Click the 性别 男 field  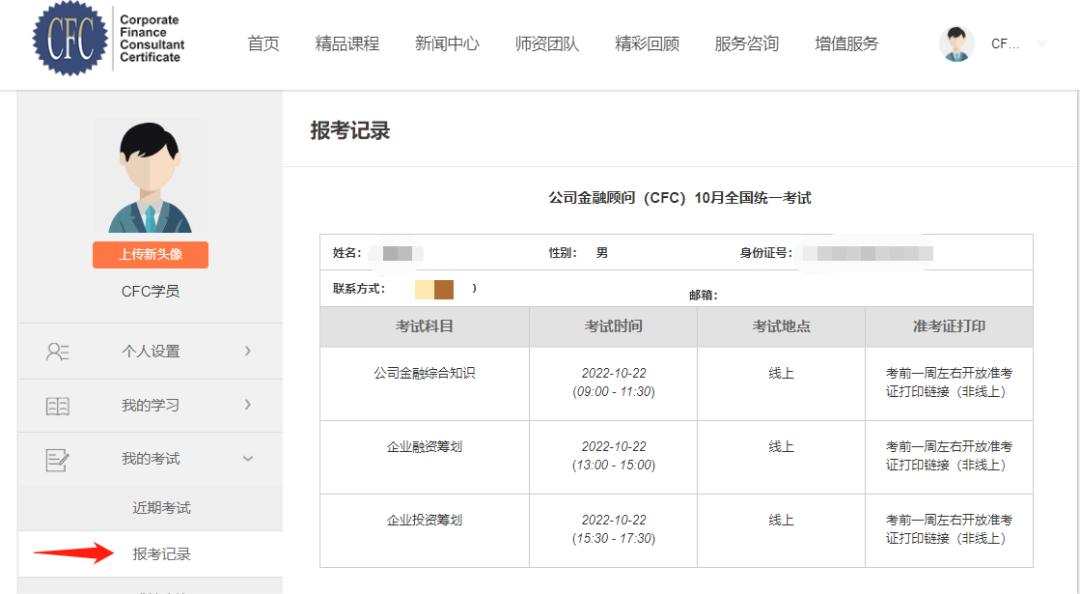(x=579, y=253)
